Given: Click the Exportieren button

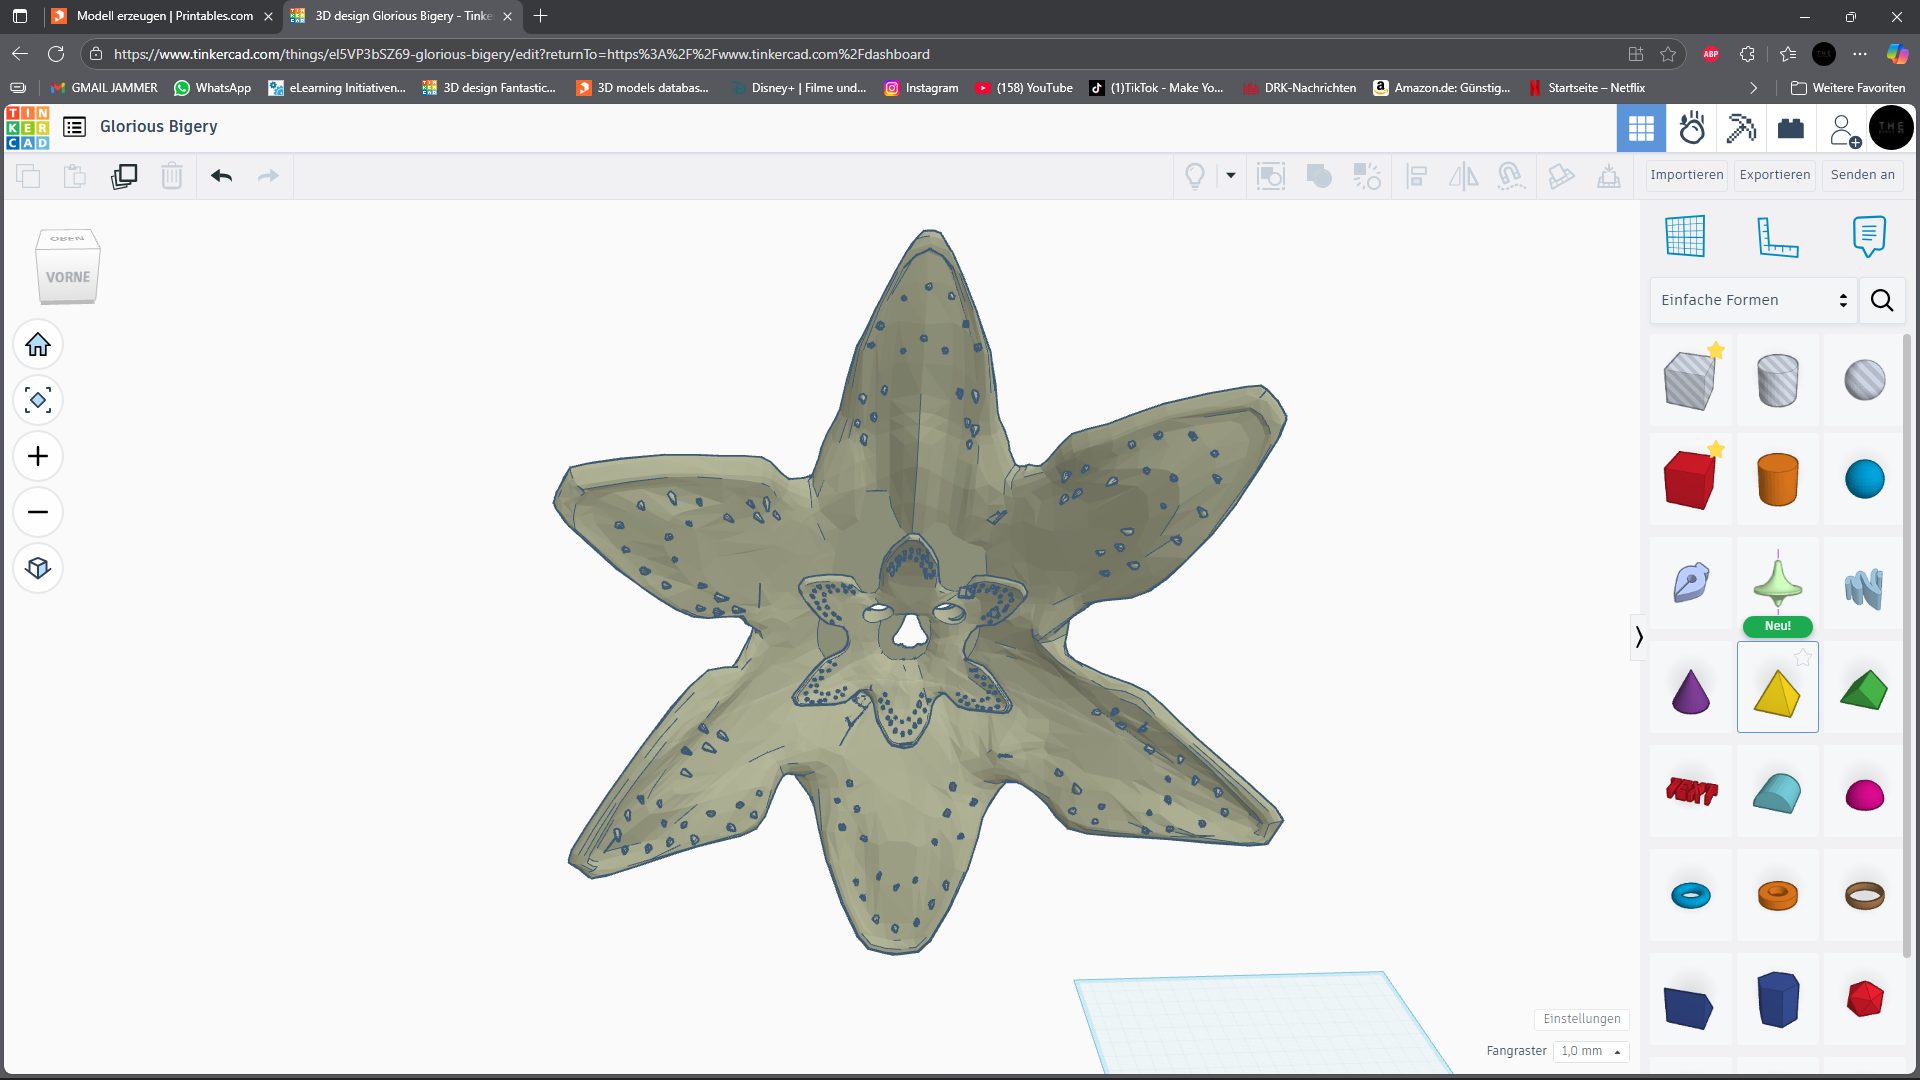Looking at the screenshot, I should (x=1774, y=175).
